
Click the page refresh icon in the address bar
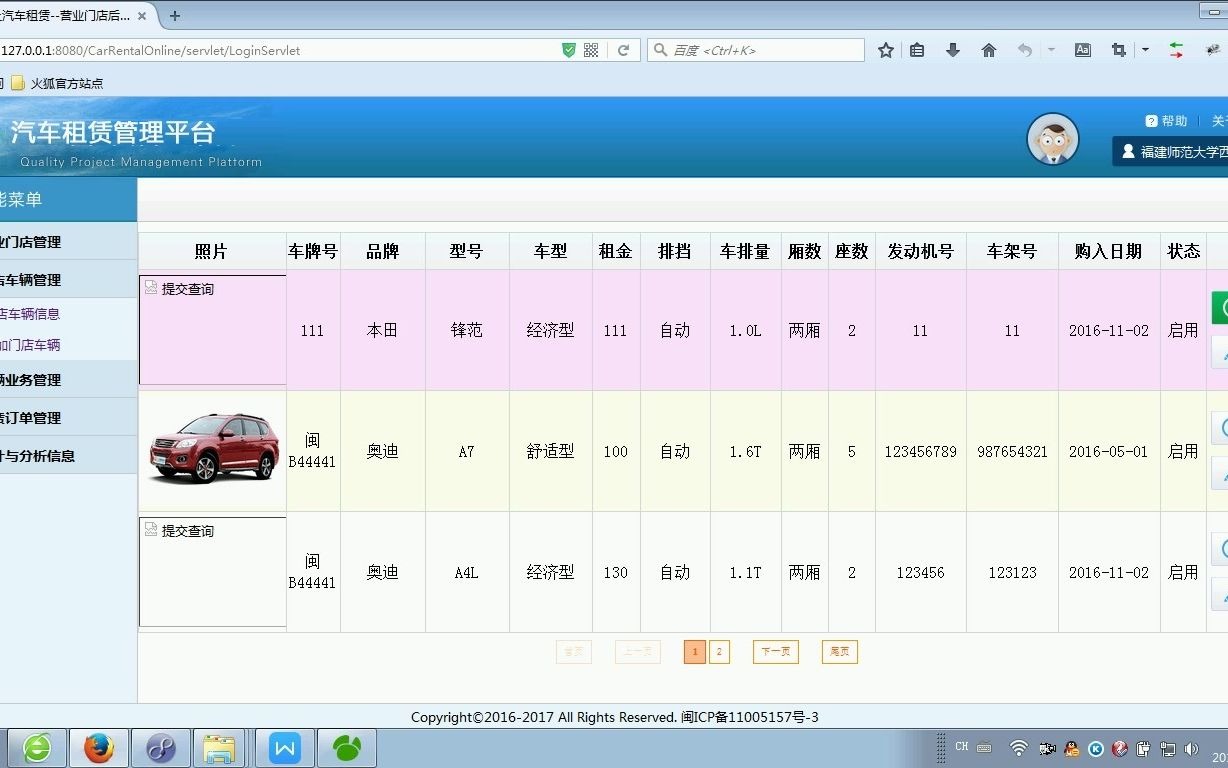point(624,49)
